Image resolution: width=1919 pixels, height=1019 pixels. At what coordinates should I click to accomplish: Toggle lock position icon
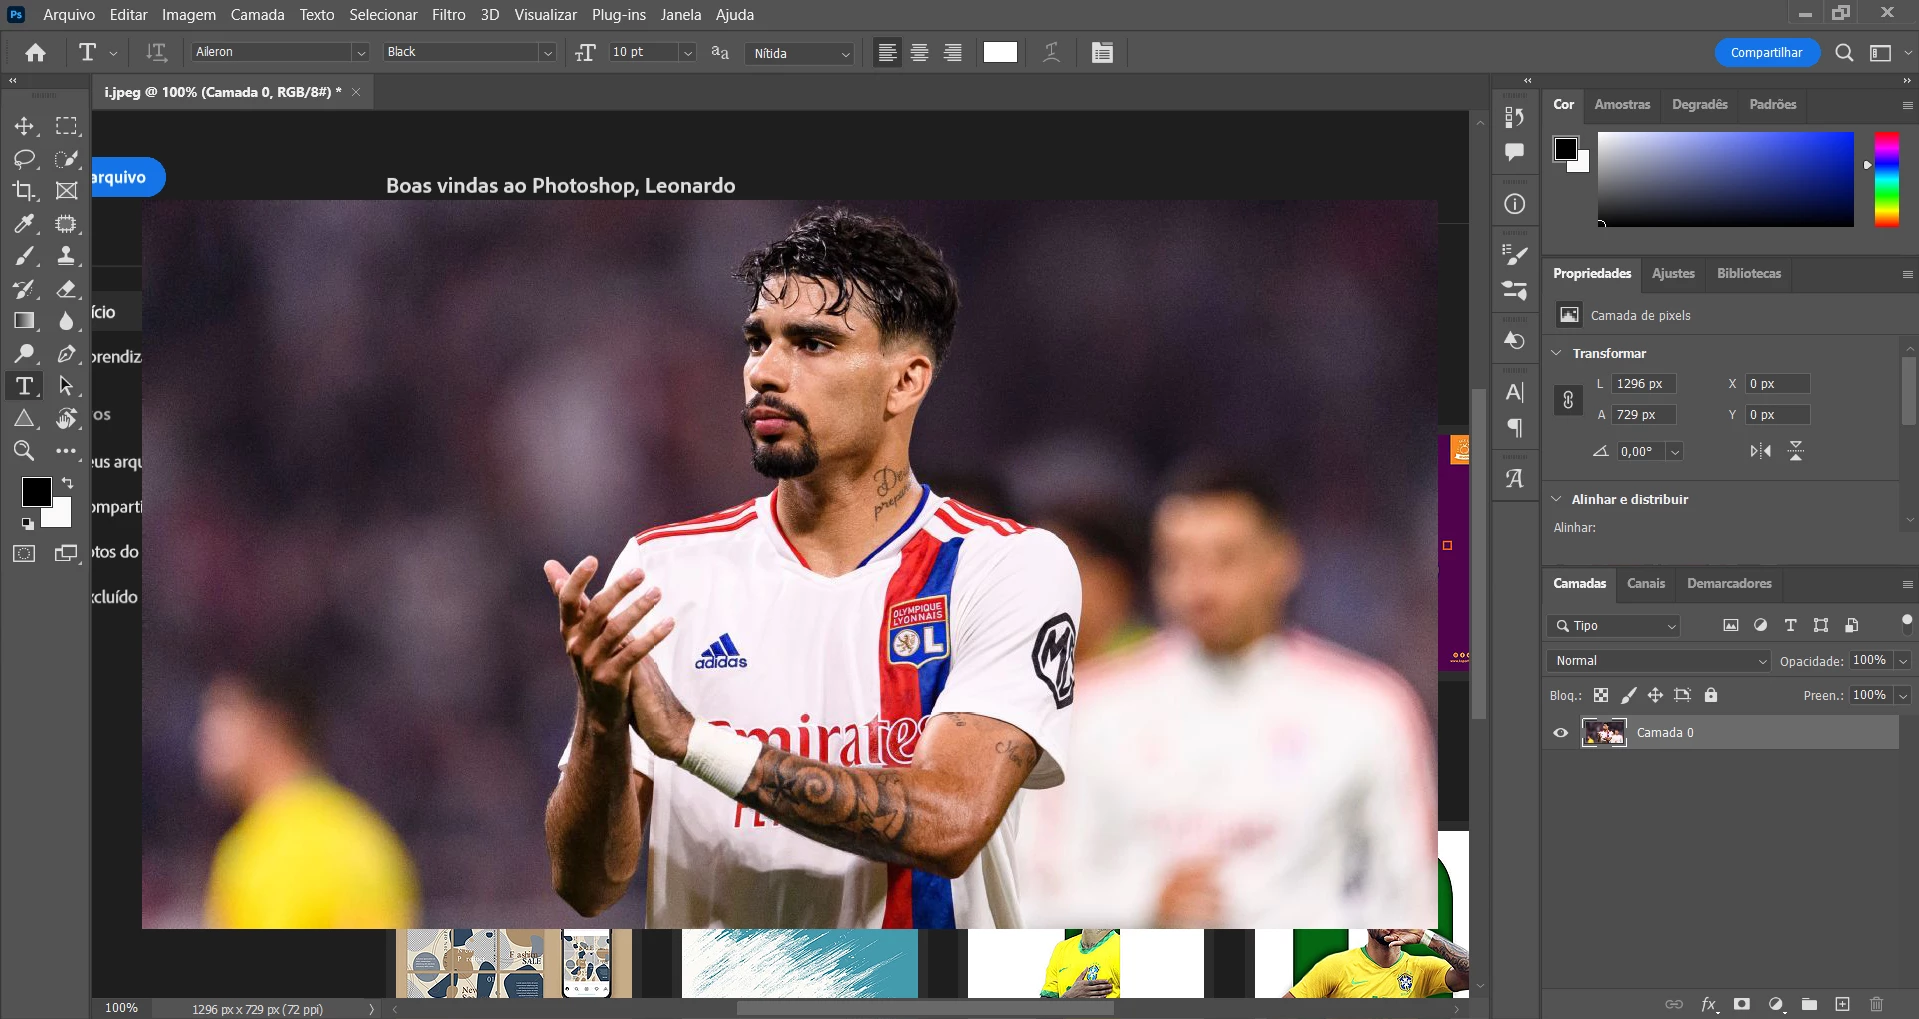click(1655, 695)
